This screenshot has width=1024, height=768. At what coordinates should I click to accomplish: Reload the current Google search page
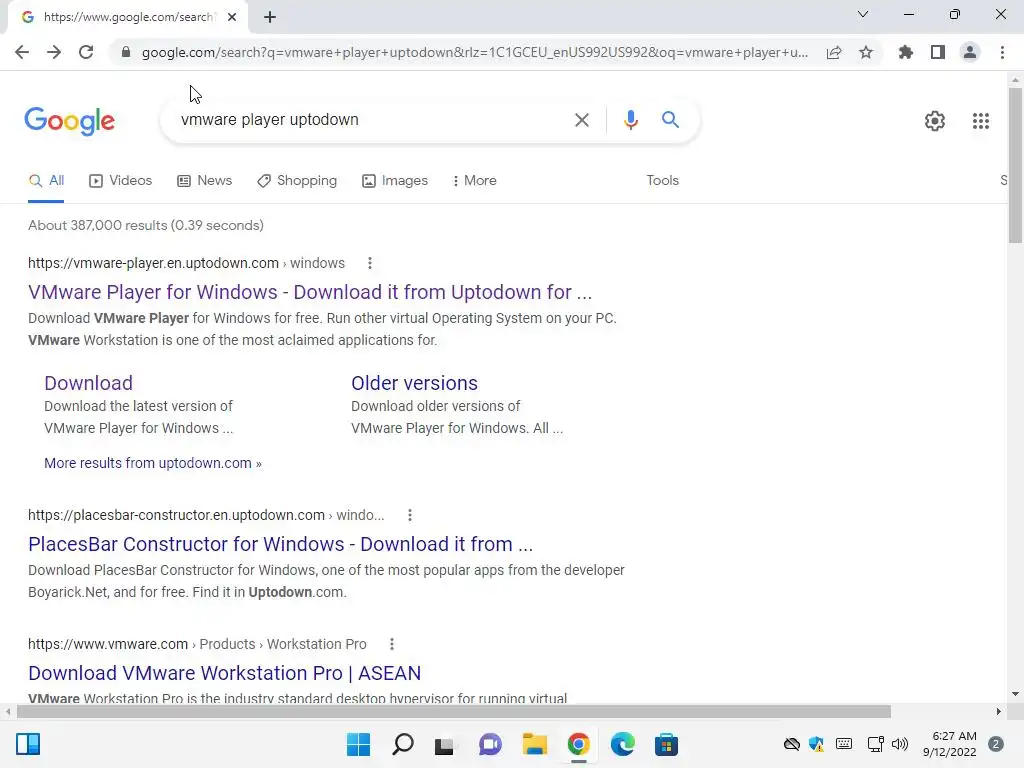pos(86,52)
